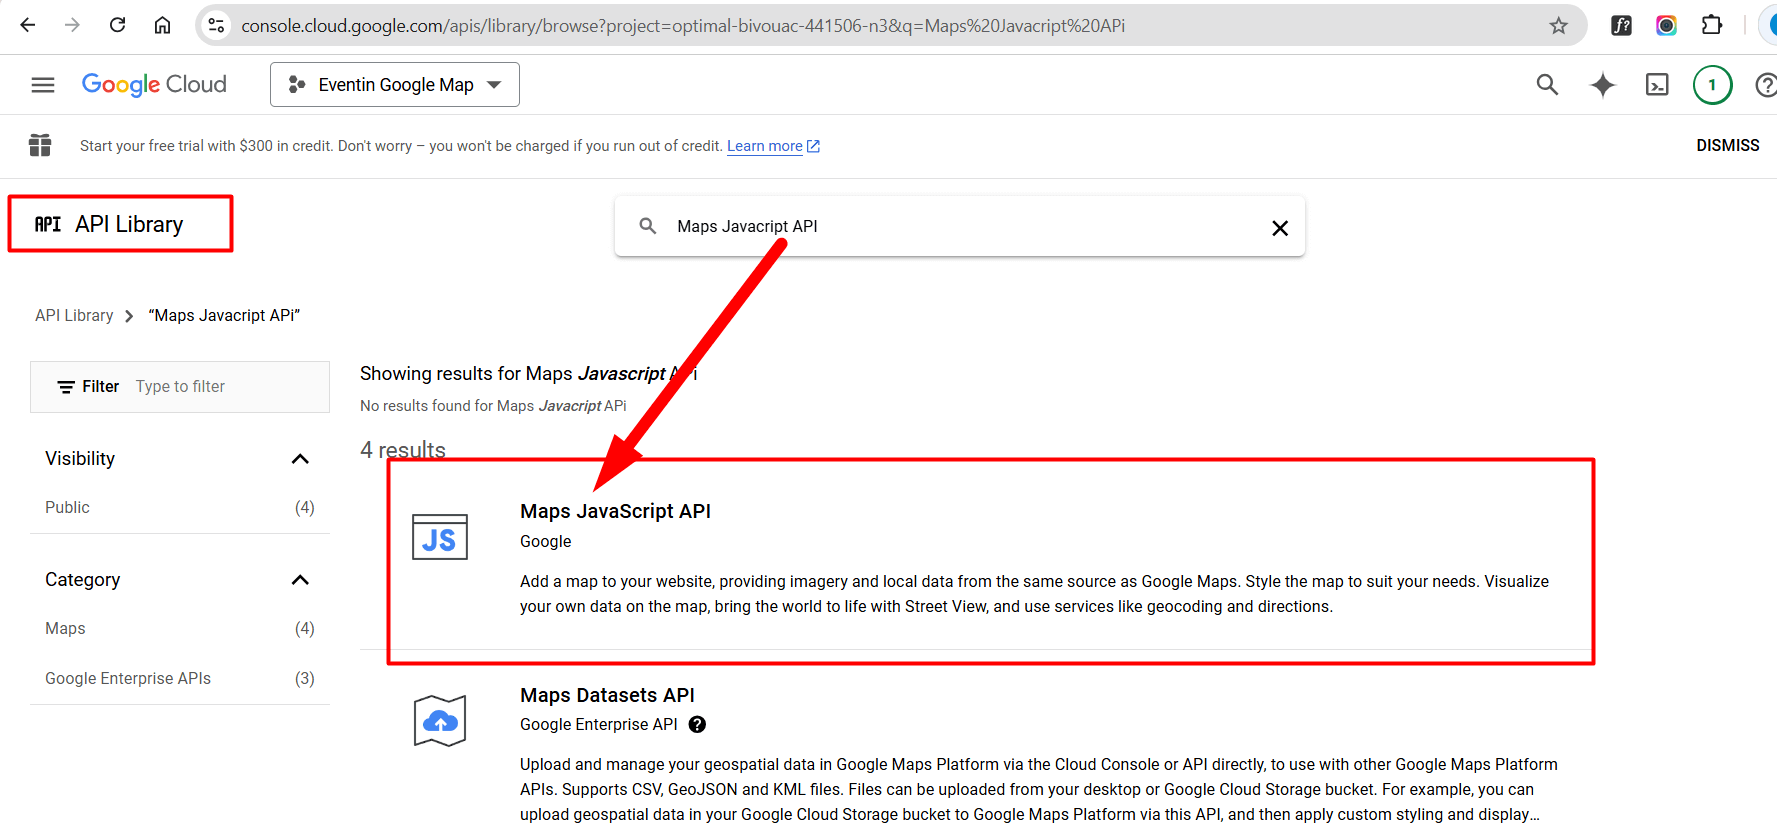Image resolution: width=1777 pixels, height=840 pixels.
Task: Click the search magnifier in API search box
Action: (x=648, y=226)
